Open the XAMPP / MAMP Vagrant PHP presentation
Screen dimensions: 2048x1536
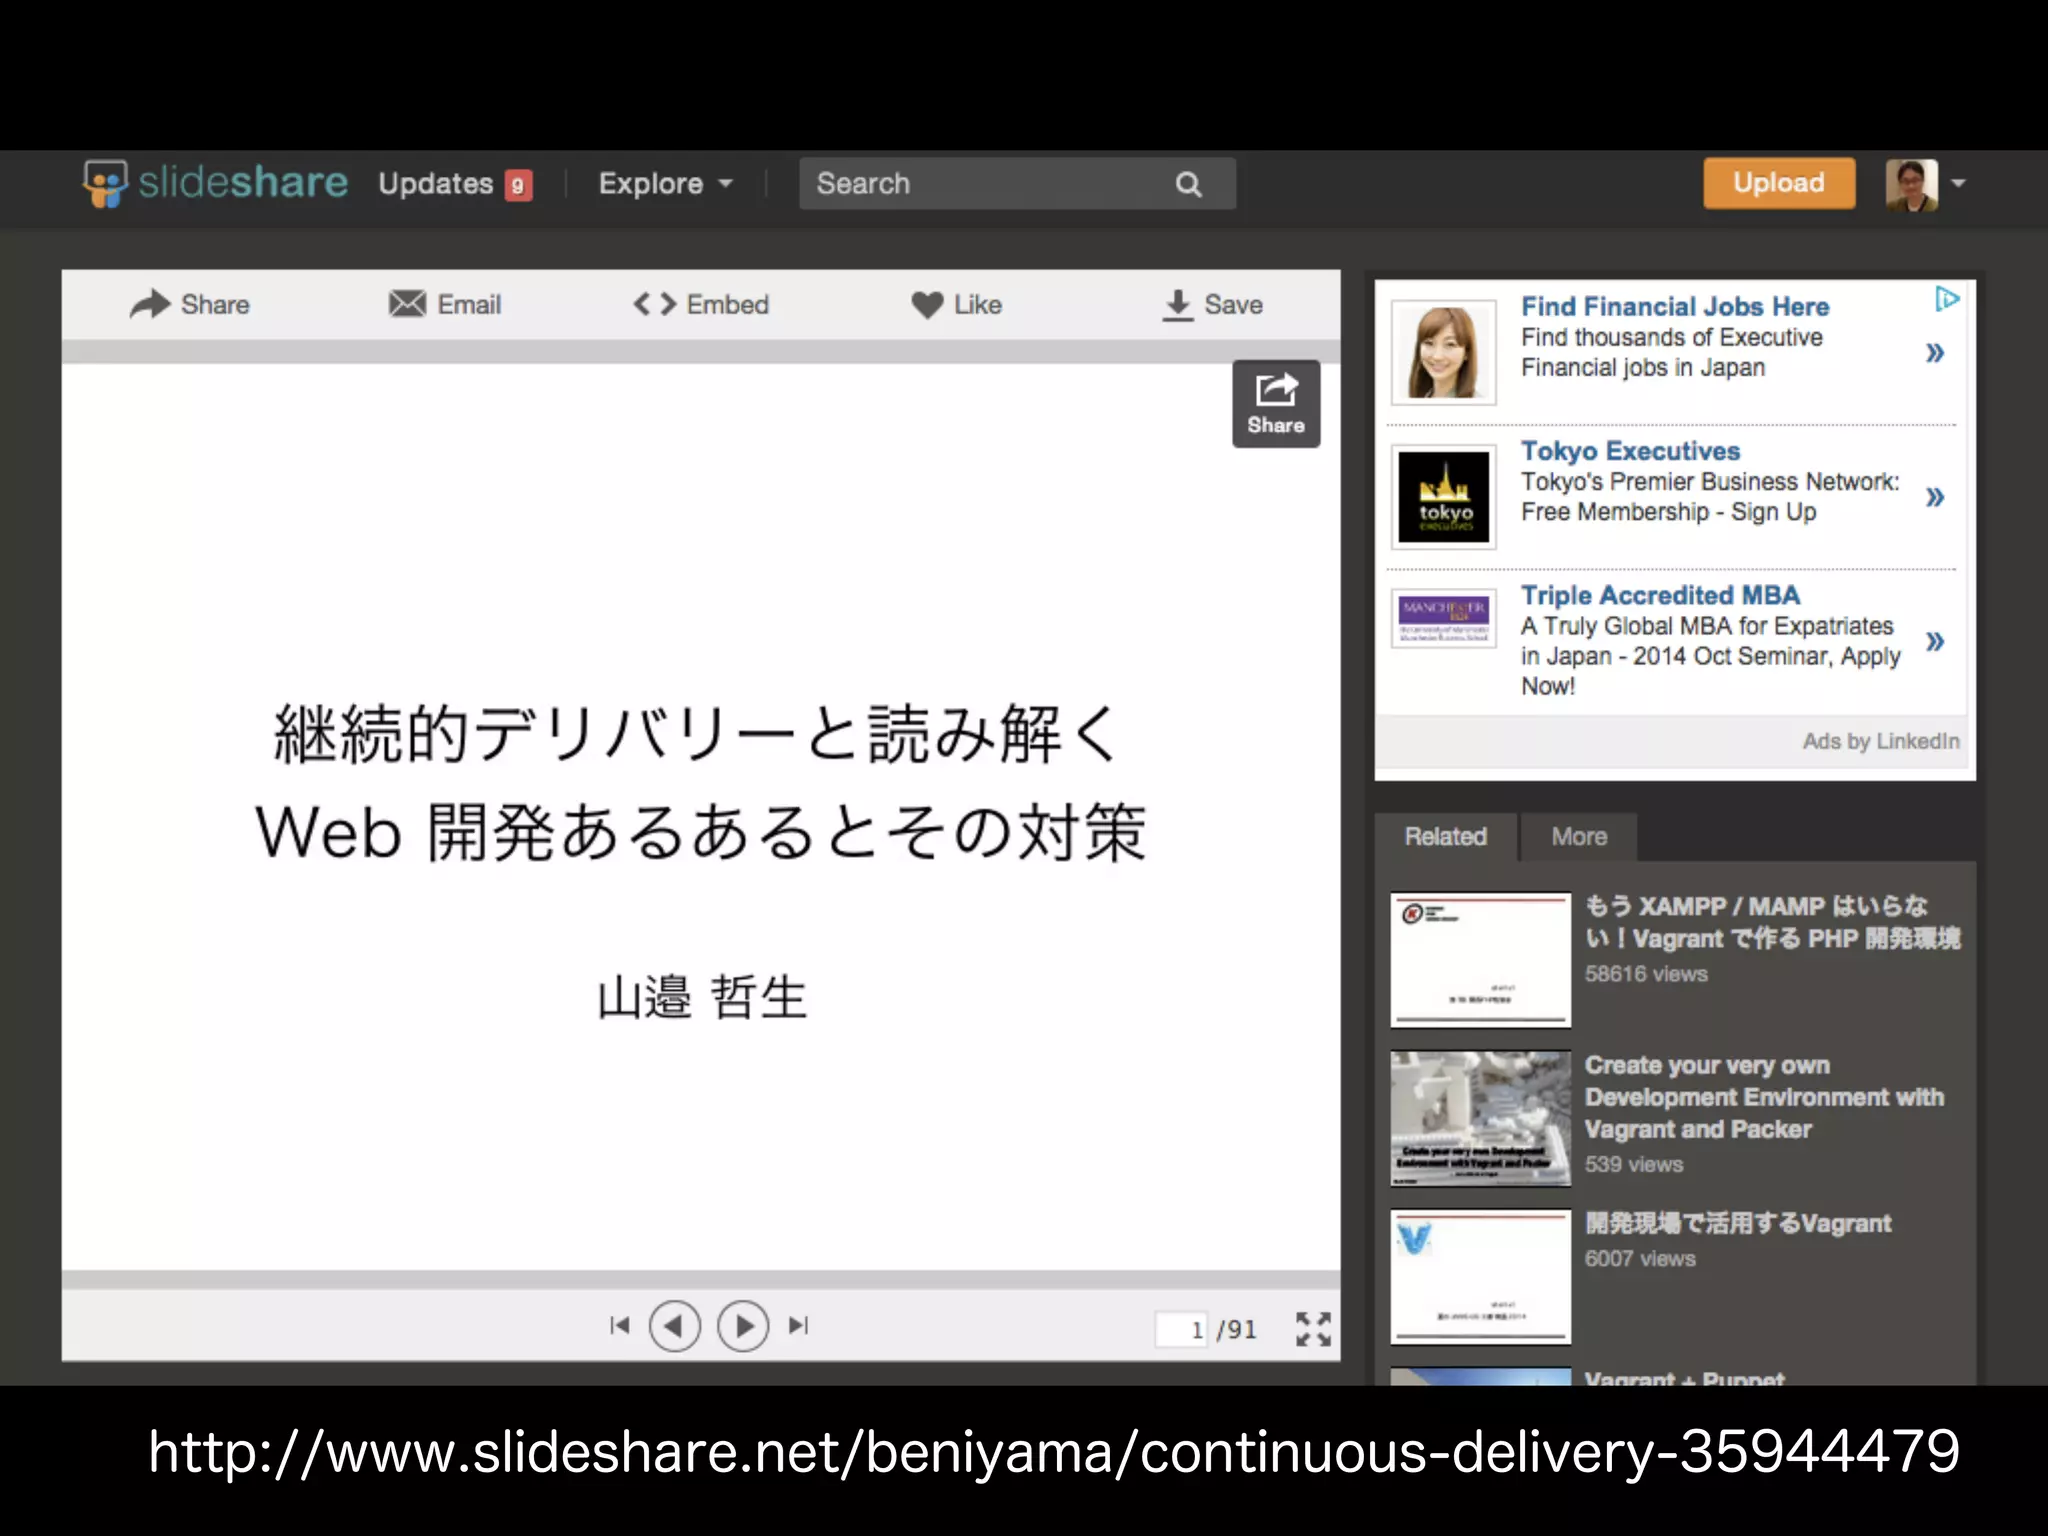pyautogui.click(x=1772, y=922)
